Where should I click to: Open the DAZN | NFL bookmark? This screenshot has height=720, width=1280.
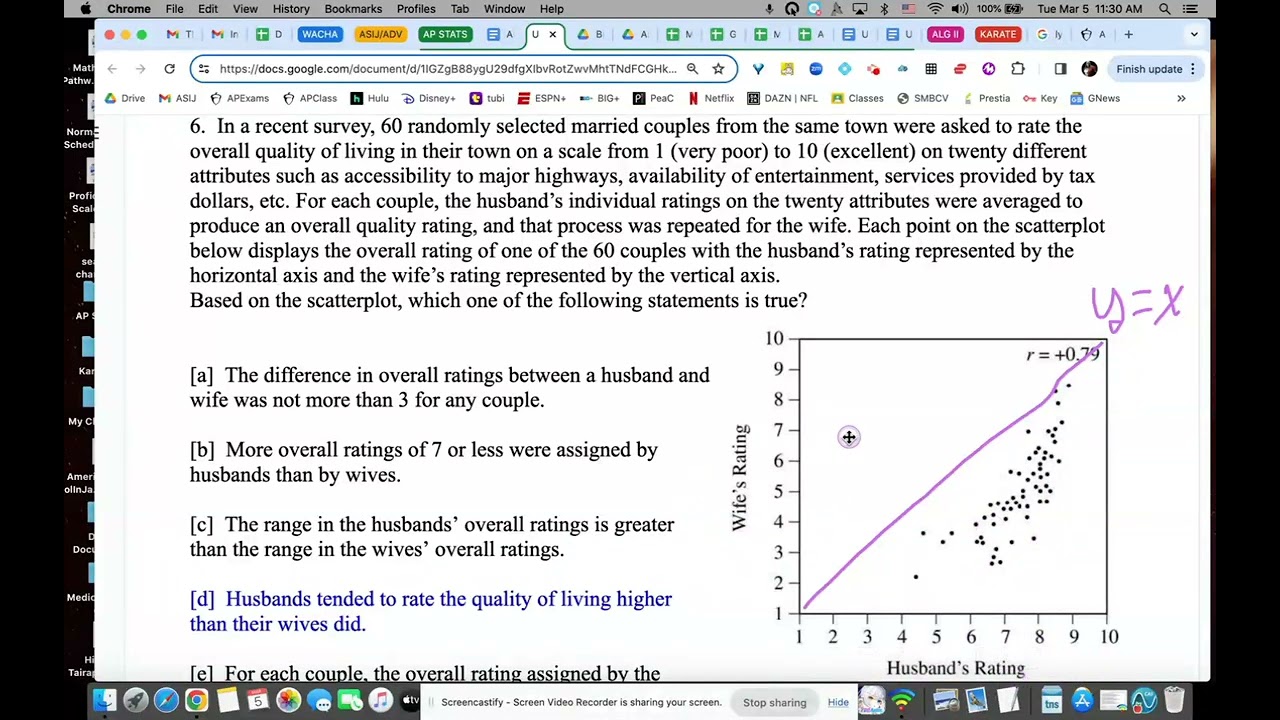(782, 98)
